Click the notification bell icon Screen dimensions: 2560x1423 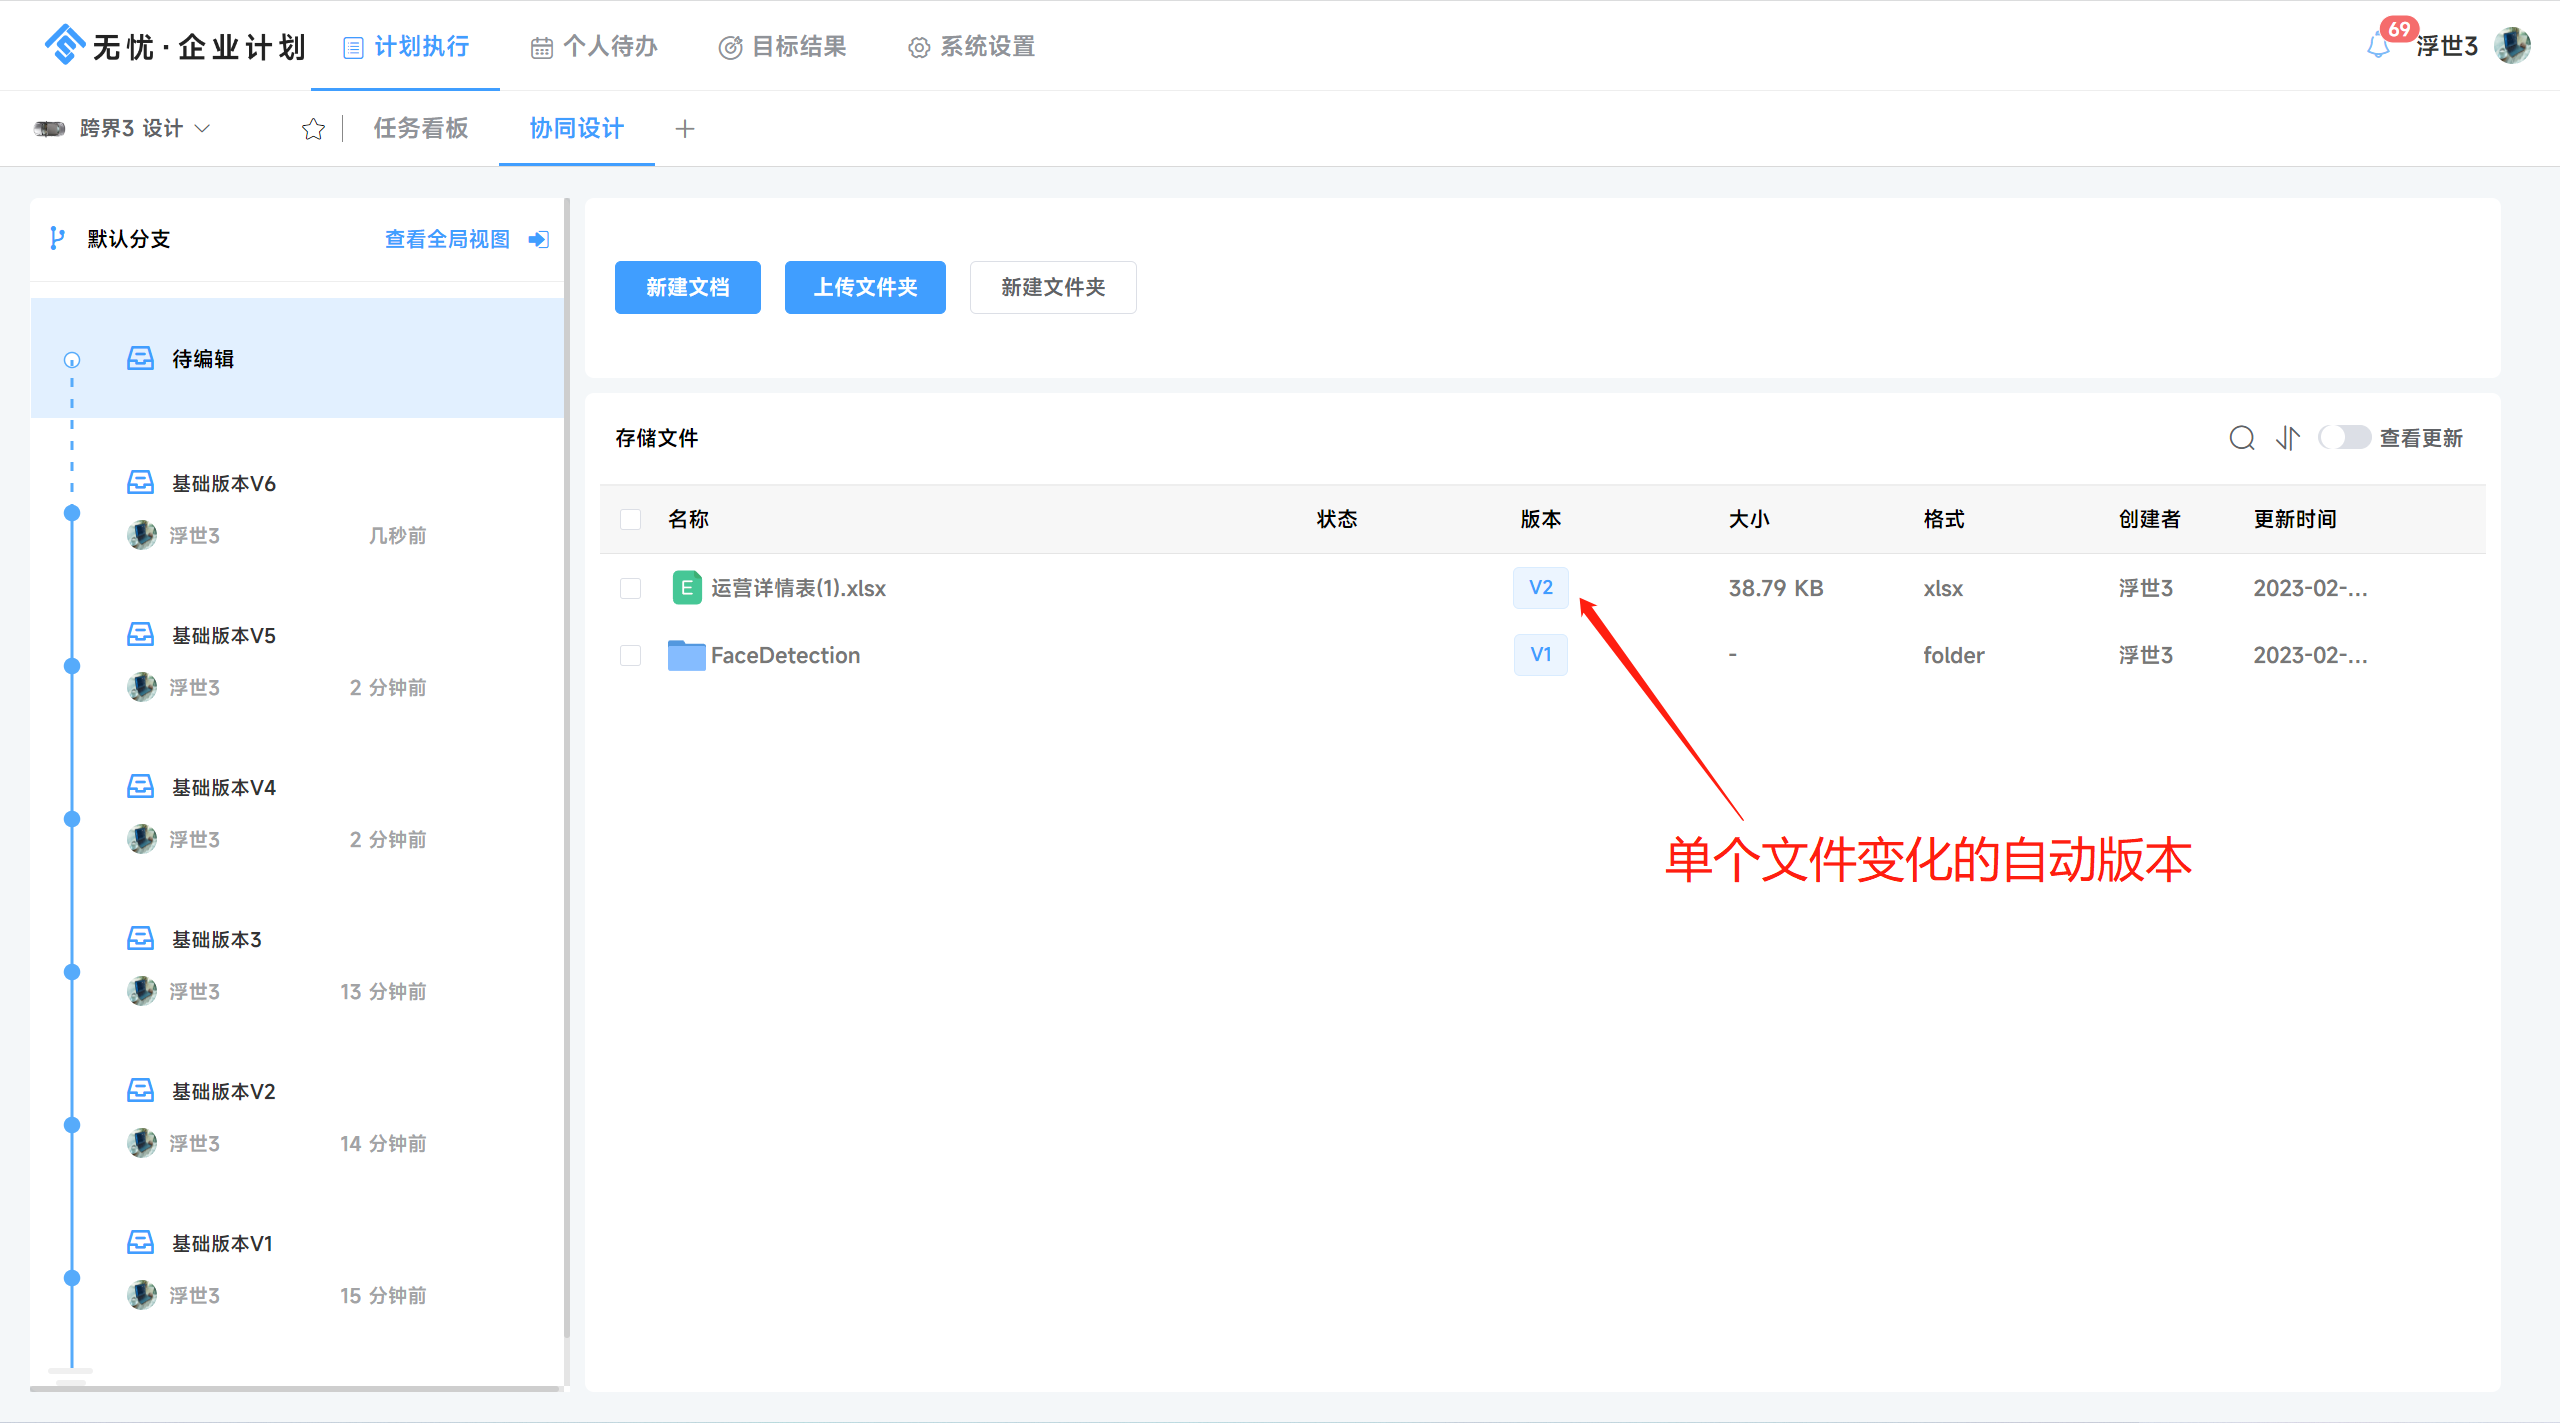2378,46
